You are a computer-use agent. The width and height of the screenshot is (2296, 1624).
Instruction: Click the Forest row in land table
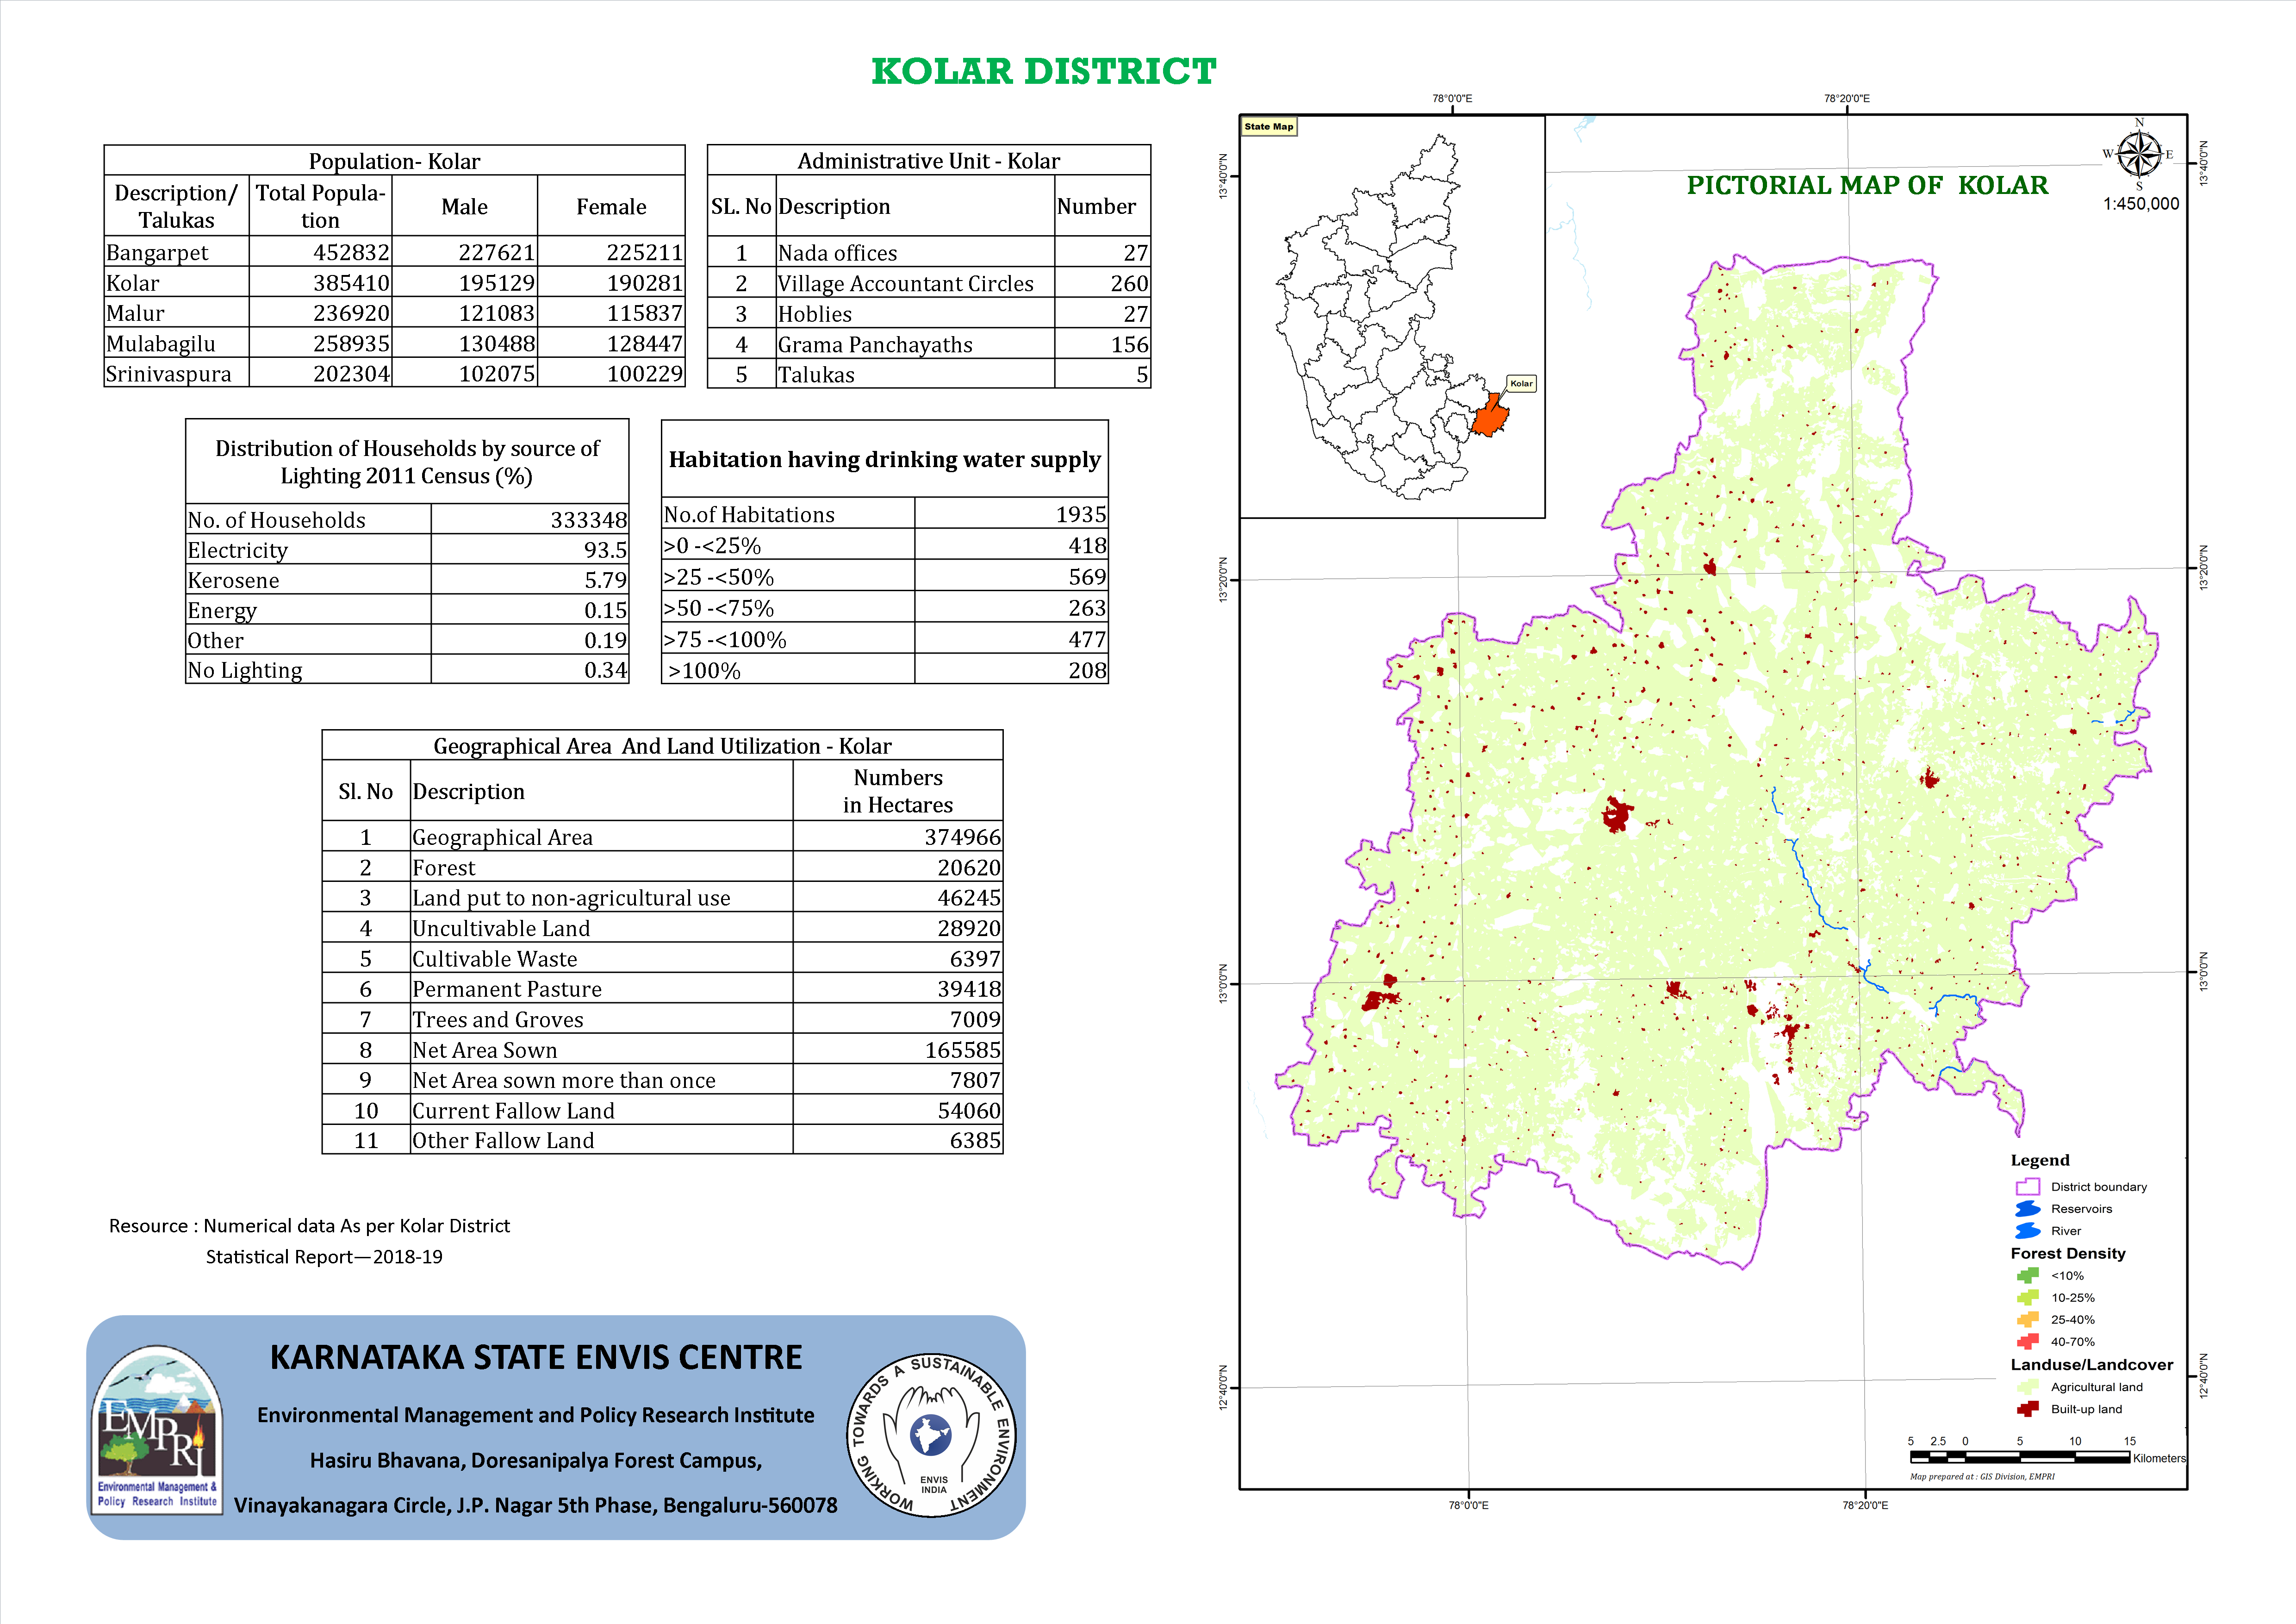662,867
